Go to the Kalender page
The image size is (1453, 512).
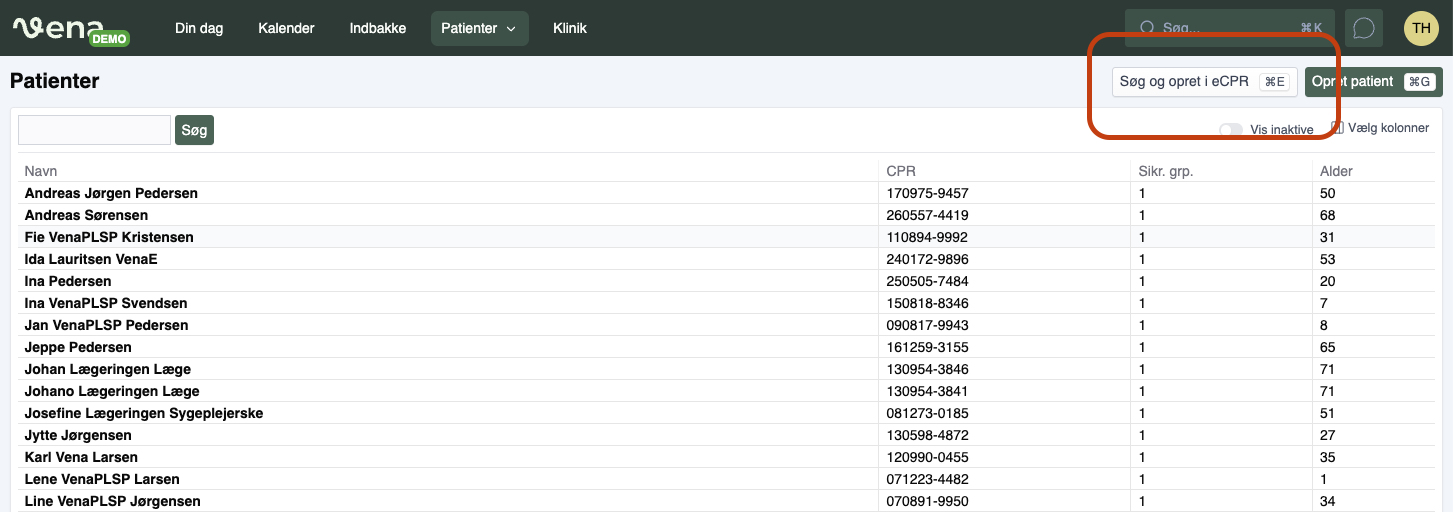(286, 28)
